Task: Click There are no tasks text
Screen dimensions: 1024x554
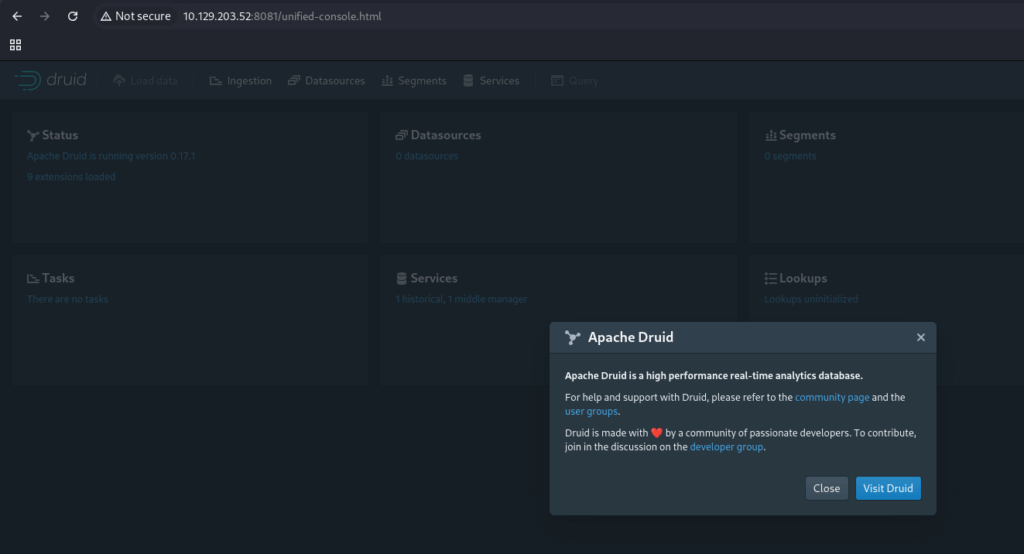Action: [67, 299]
